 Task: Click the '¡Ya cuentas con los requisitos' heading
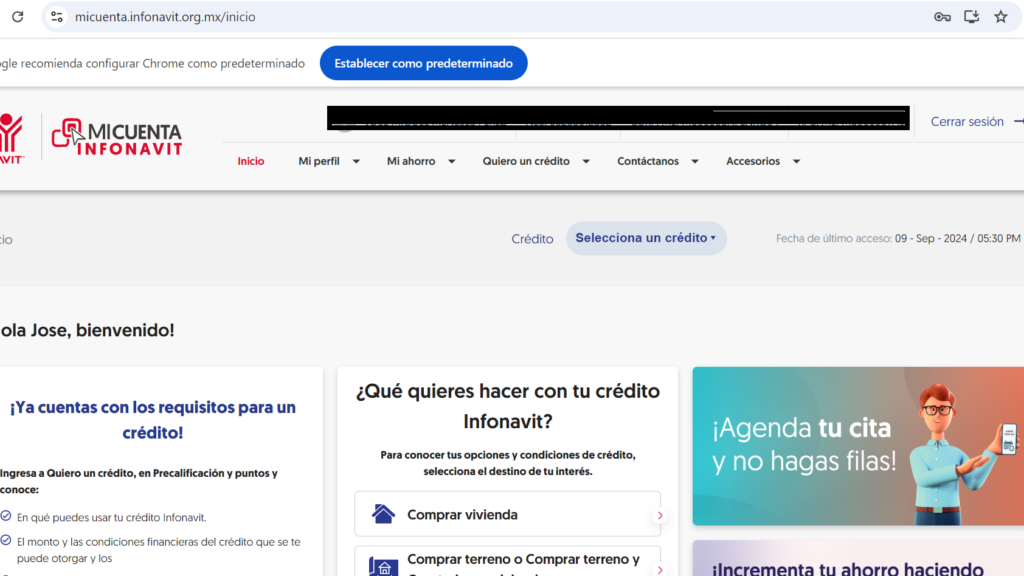153,420
